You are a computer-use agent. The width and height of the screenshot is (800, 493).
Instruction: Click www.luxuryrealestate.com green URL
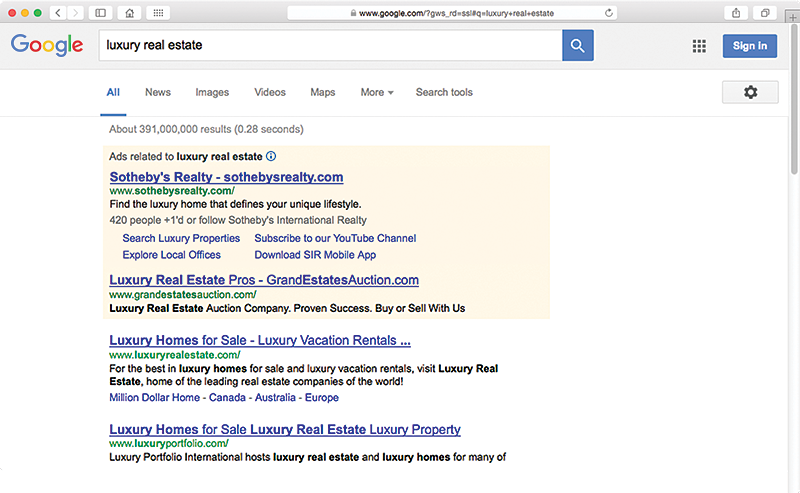[x=174, y=355]
